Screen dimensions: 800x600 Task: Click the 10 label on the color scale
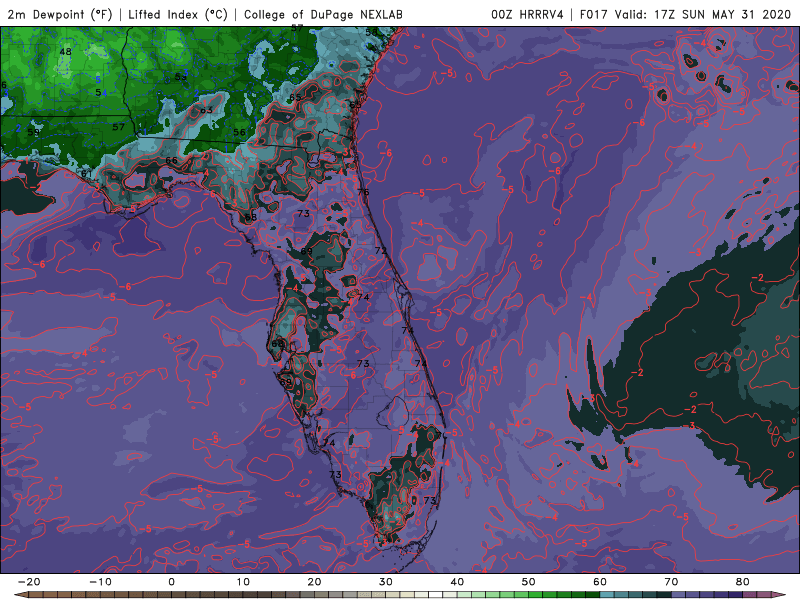click(243, 582)
